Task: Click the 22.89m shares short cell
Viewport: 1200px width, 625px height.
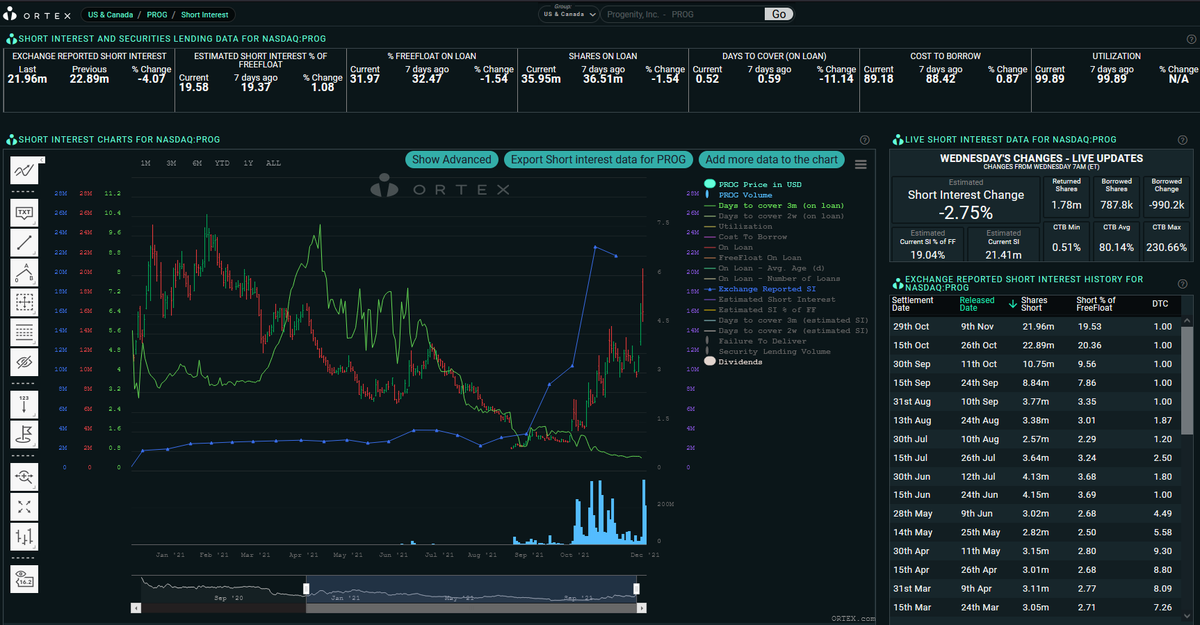Action: click(1037, 345)
